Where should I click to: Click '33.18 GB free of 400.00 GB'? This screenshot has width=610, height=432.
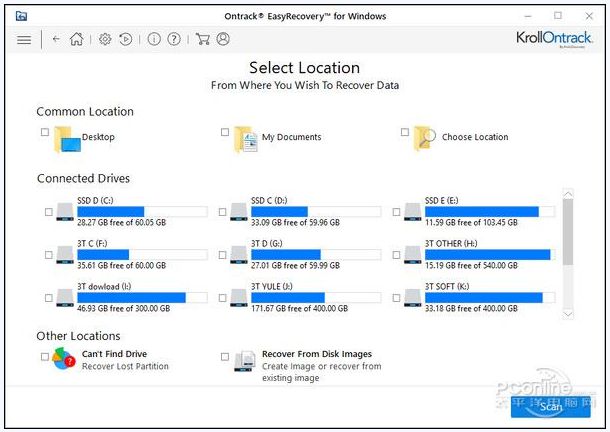point(471,308)
